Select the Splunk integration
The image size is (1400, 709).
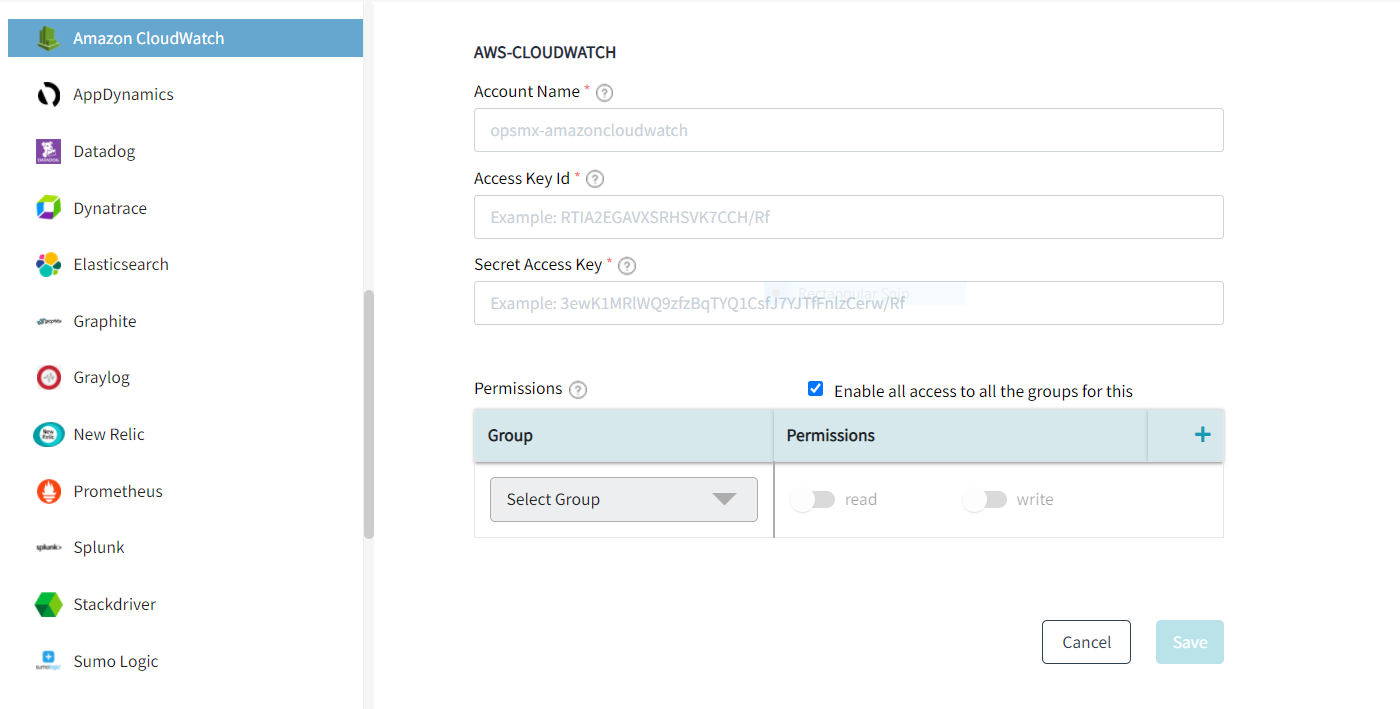[x=47, y=547]
